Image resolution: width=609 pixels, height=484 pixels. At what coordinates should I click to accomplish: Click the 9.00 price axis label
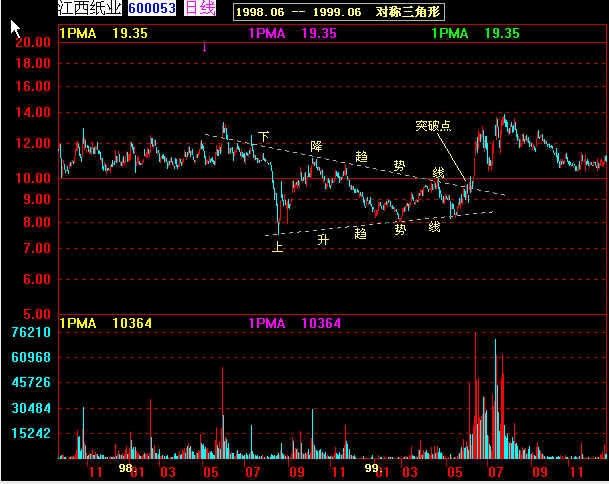37,199
